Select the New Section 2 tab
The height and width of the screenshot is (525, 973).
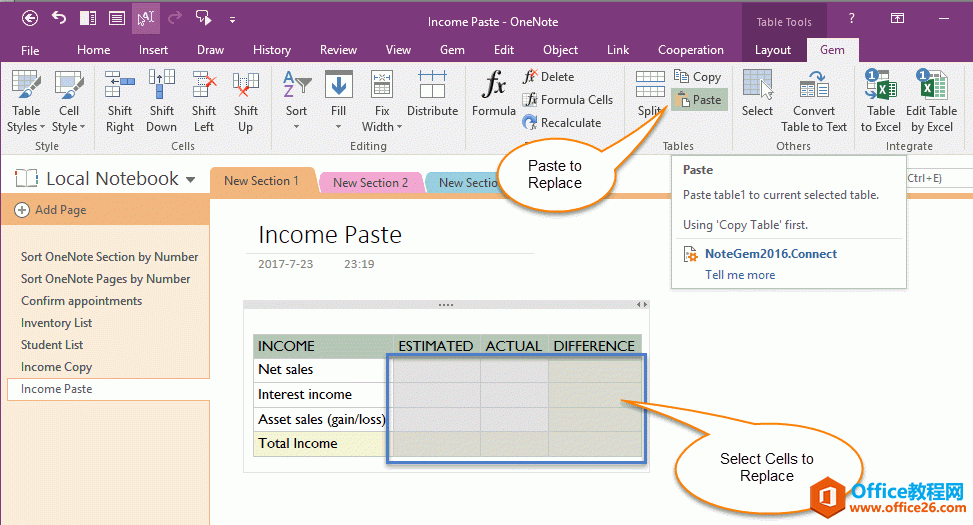pos(370,182)
